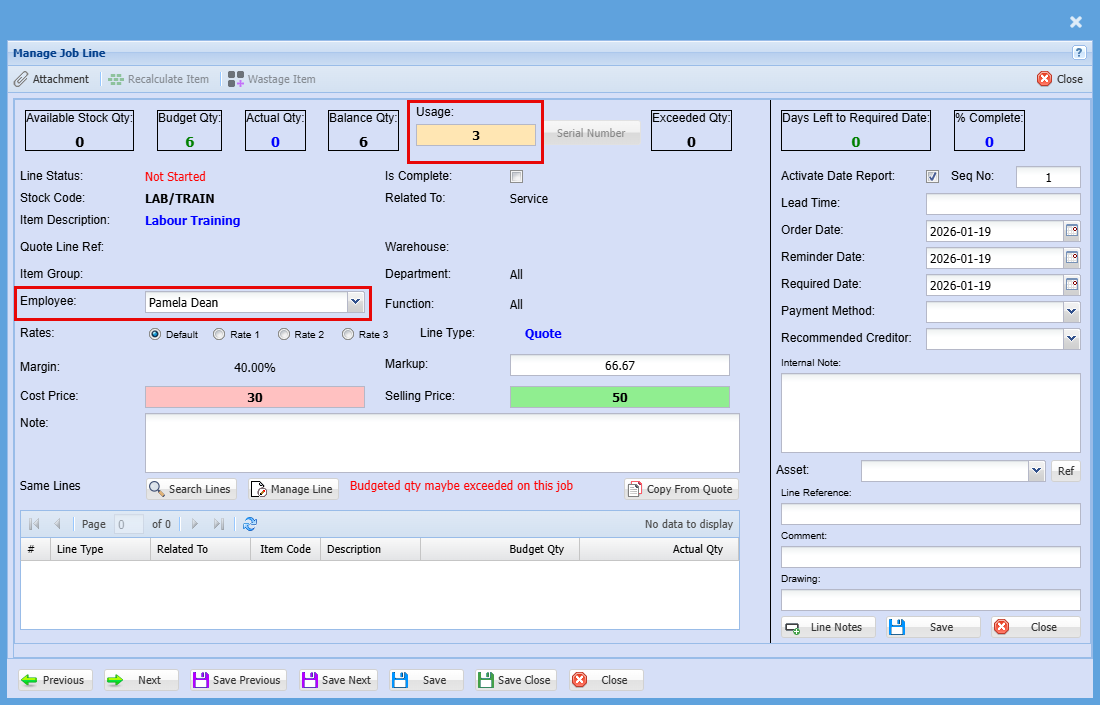The image size is (1100, 705).
Task: Click the Item Code column header
Action: click(x=285, y=549)
